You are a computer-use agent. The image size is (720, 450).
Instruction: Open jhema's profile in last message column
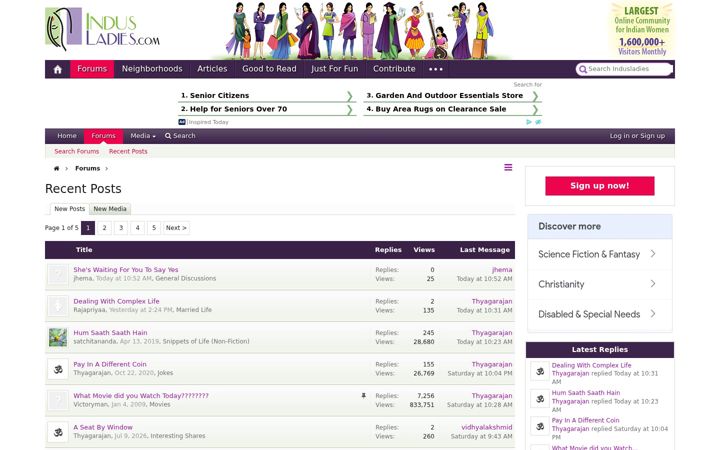point(502,270)
